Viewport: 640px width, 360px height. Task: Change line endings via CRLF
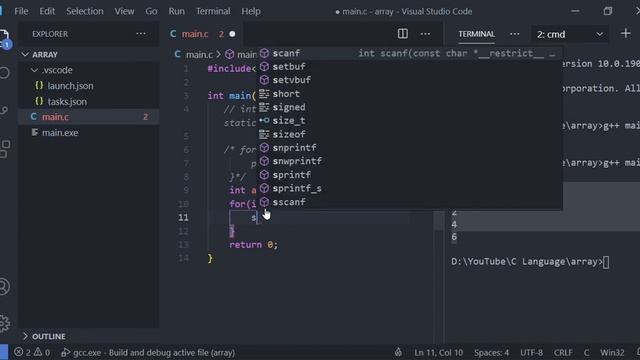[563, 352]
